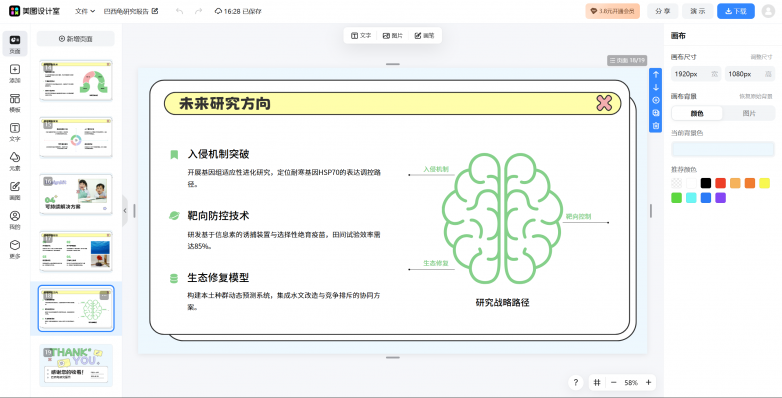The height and width of the screenshot is (398, 782).
Task: Select slide 14 thumbnail with arch chart
Action: 76,80
